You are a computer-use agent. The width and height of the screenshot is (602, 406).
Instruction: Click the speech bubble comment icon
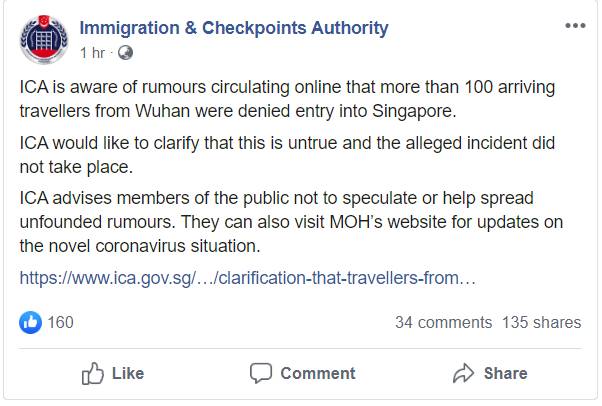click(261, 373)
